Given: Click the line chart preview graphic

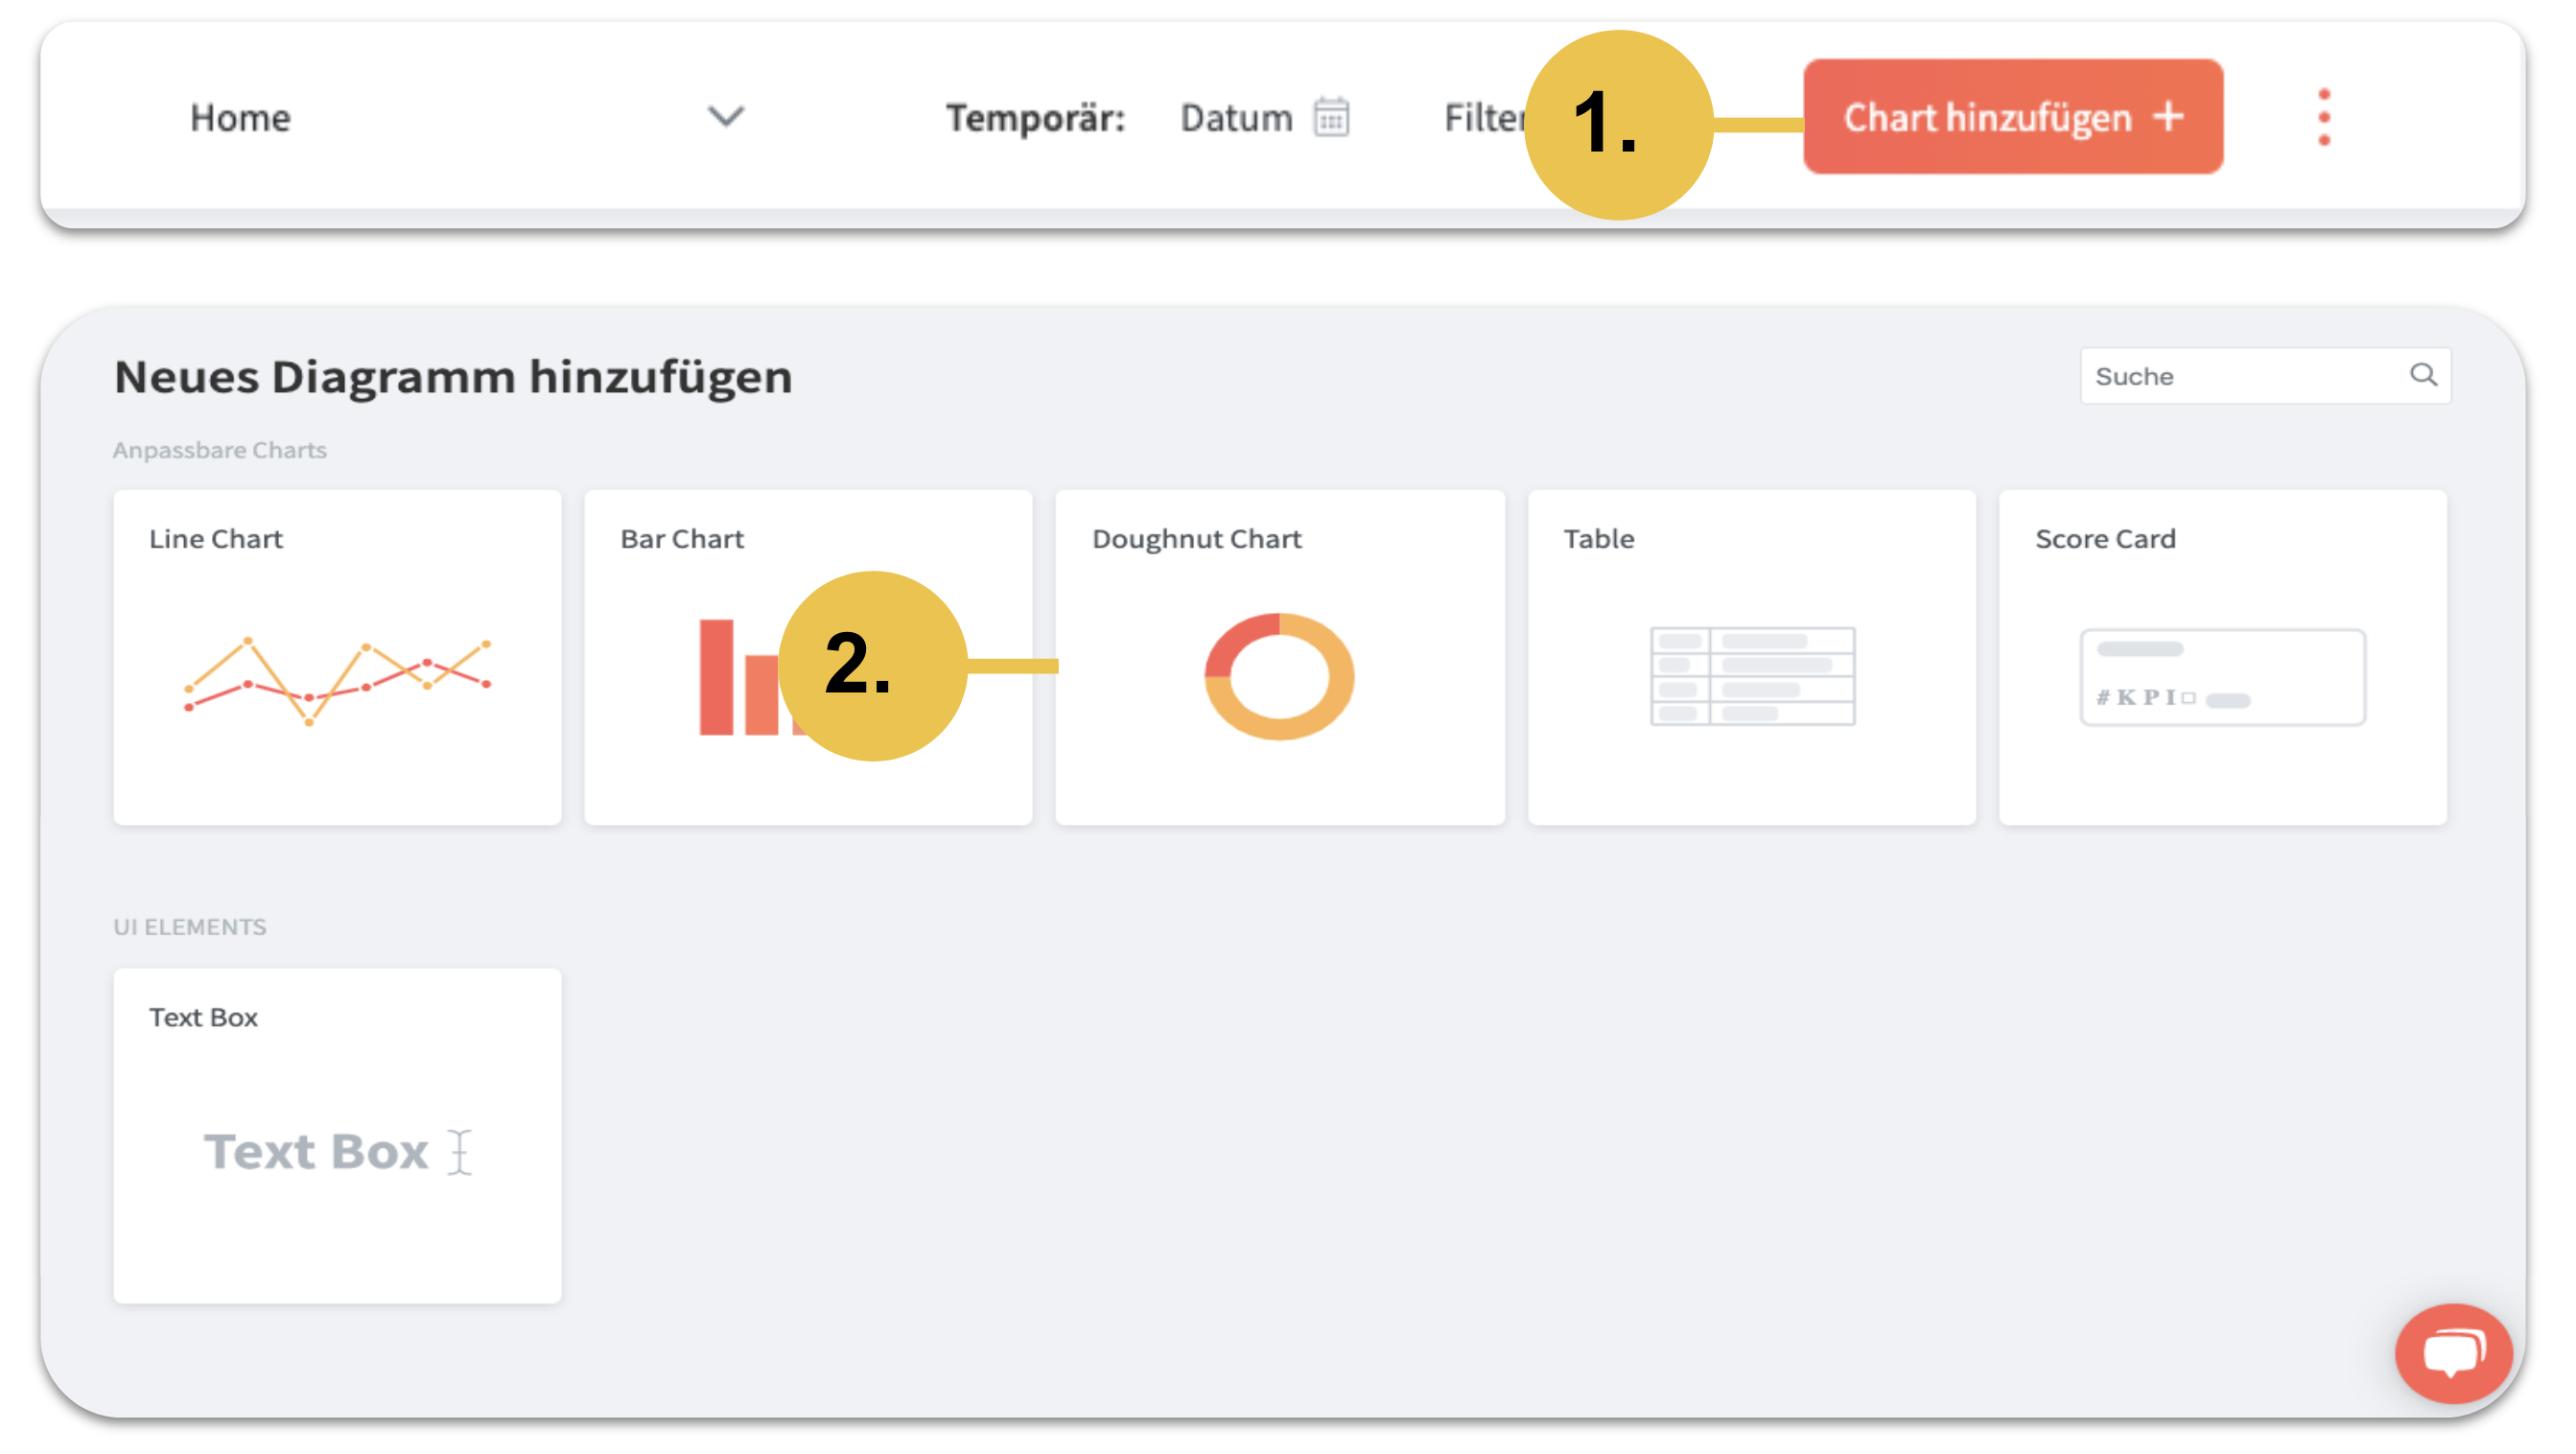Looking at the screenshot, I should 337,680.
